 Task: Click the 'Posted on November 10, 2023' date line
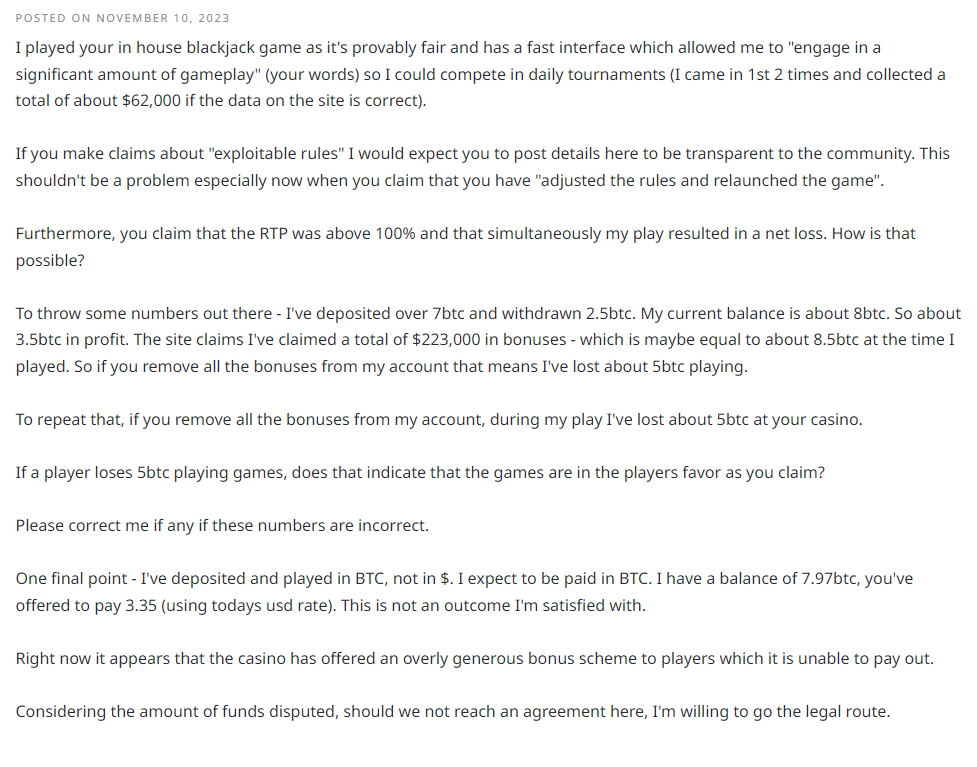122,18
